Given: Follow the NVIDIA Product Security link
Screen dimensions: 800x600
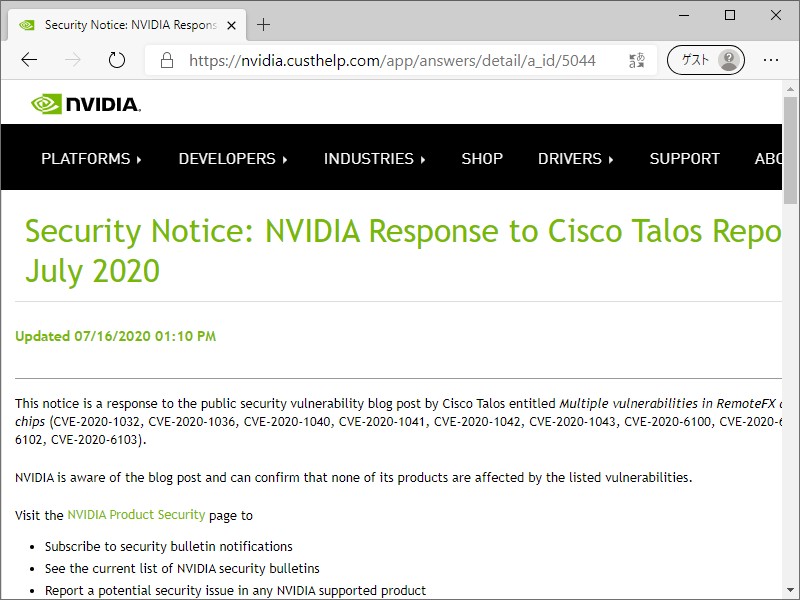Looking at the screenshot, I should (x=136, y=515).
